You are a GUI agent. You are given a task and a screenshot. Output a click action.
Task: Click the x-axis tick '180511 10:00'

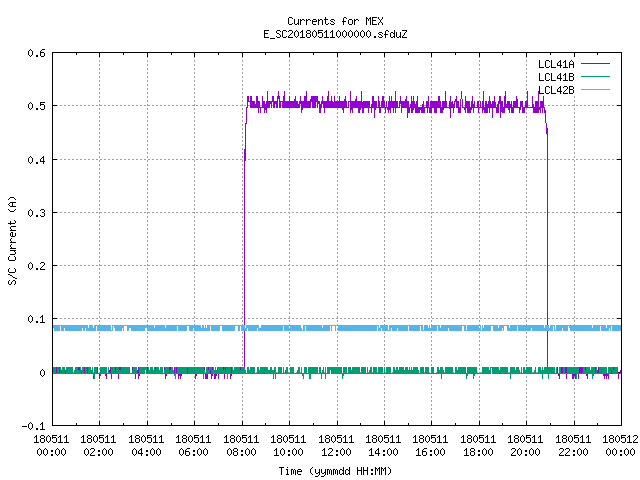(x=289, y=446)
